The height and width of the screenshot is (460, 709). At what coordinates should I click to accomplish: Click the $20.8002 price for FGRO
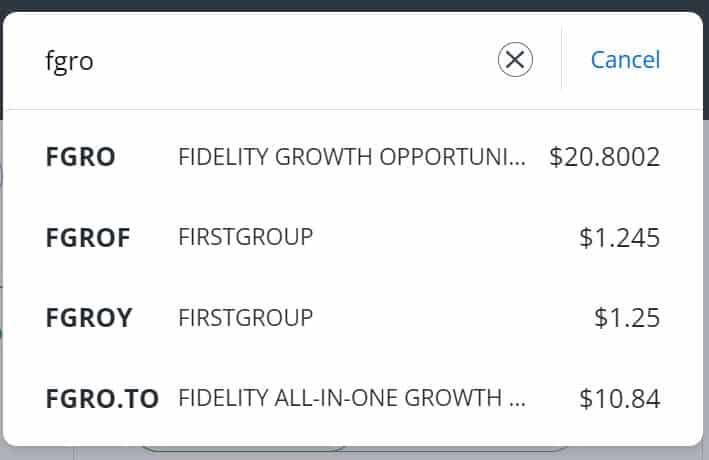[x=605, y=157]
